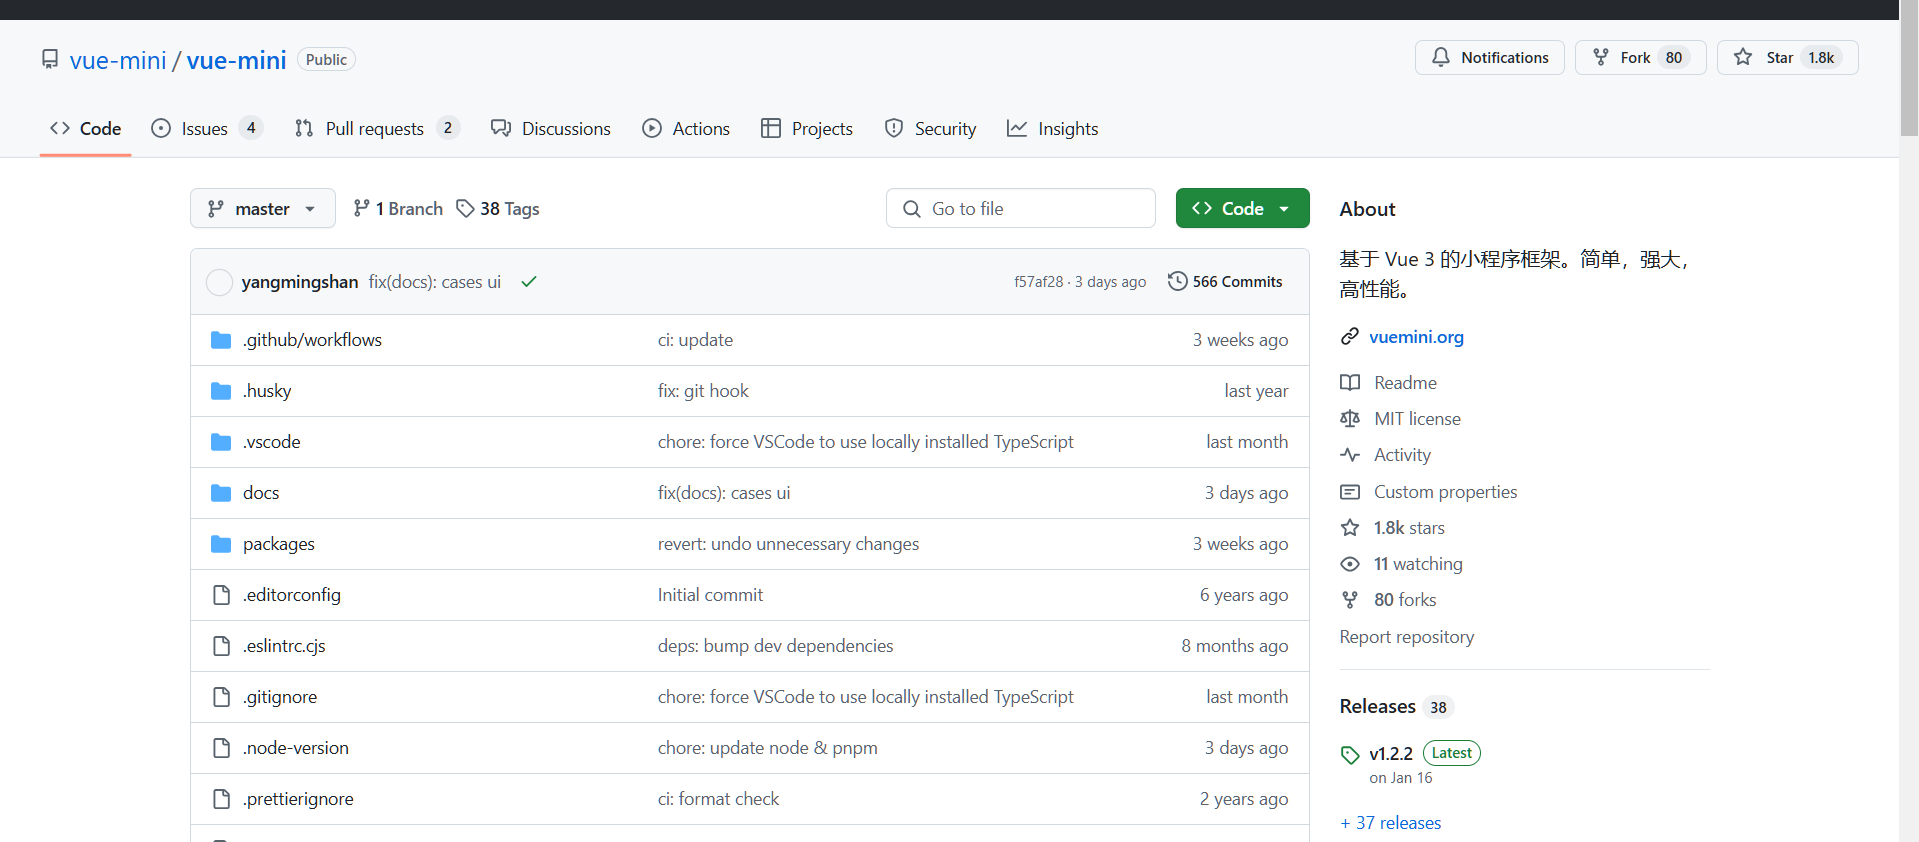Switch to Pull requests tab
This screenshot has width=1919, height=842.
point(376,128)
